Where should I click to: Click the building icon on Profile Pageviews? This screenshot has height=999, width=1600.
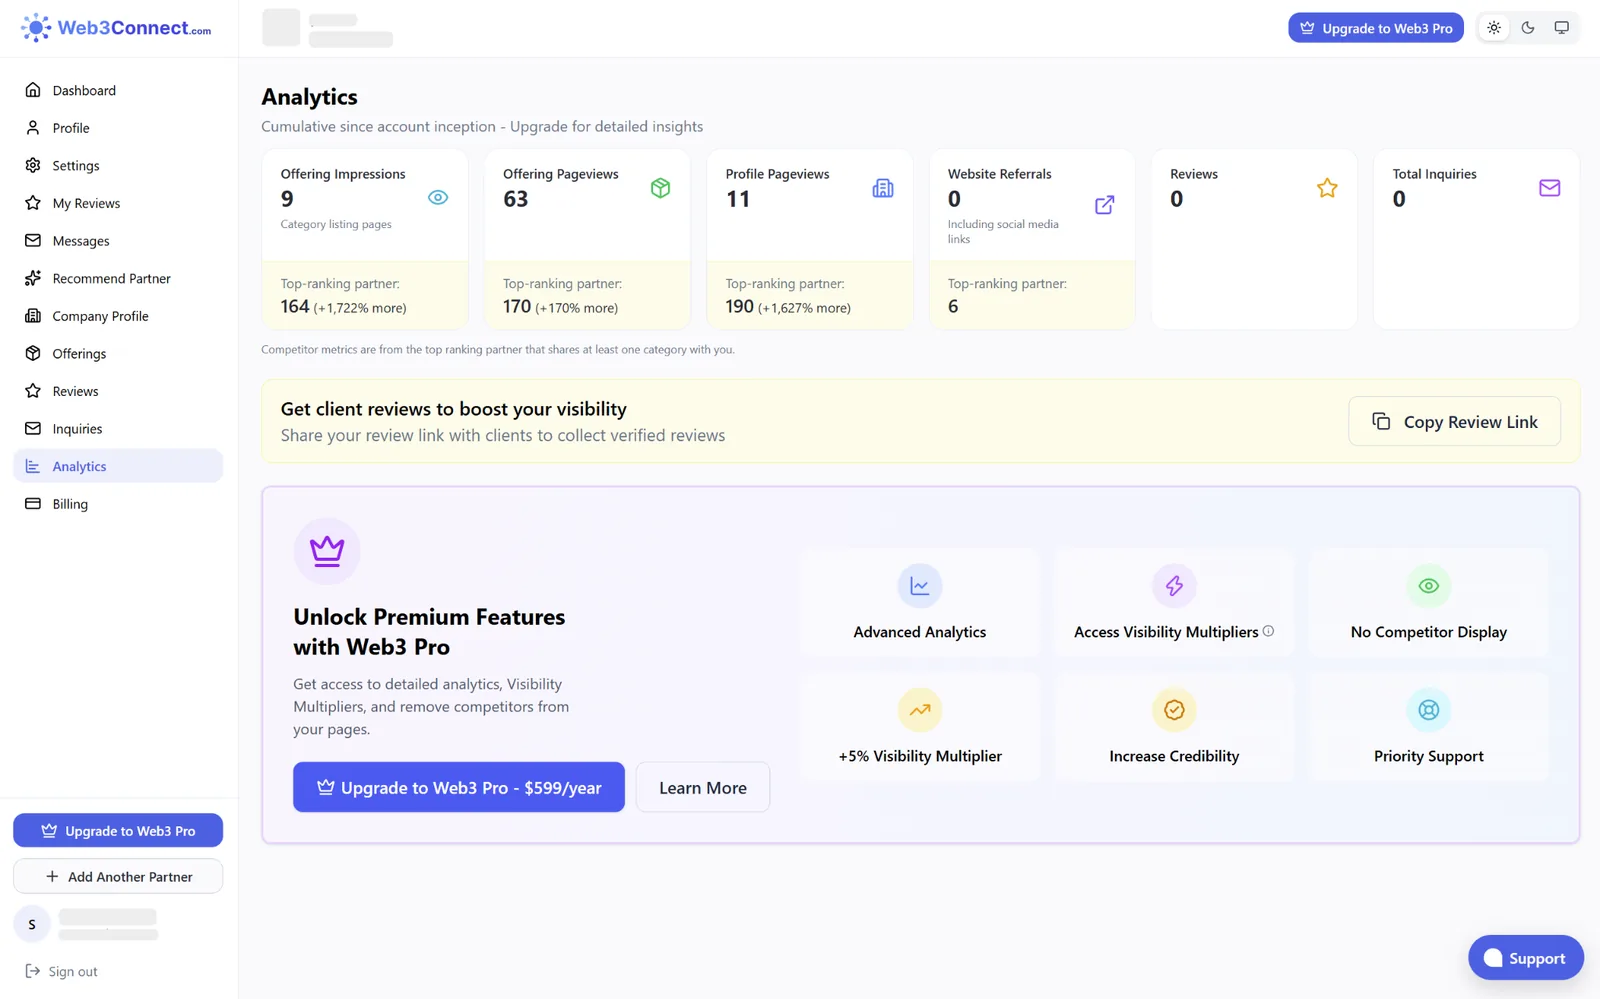pyautogui.click(x=883, y=188)
